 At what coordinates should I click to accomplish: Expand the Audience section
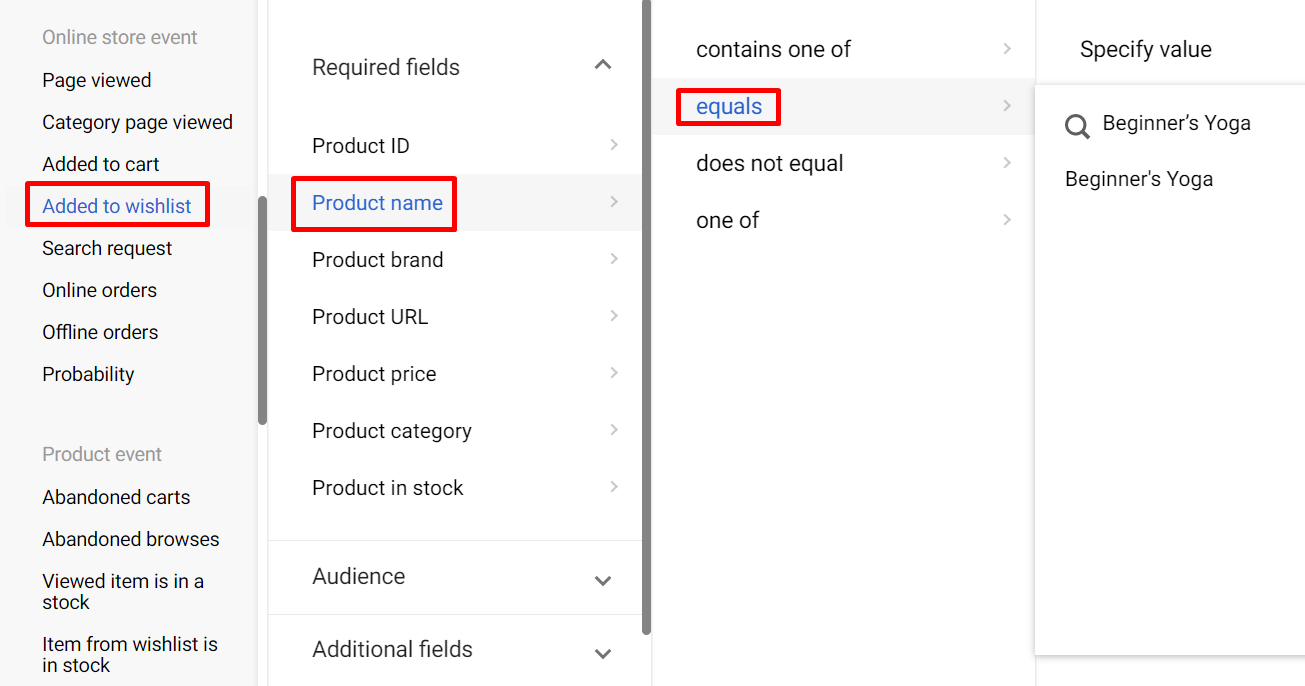[602, 580]
